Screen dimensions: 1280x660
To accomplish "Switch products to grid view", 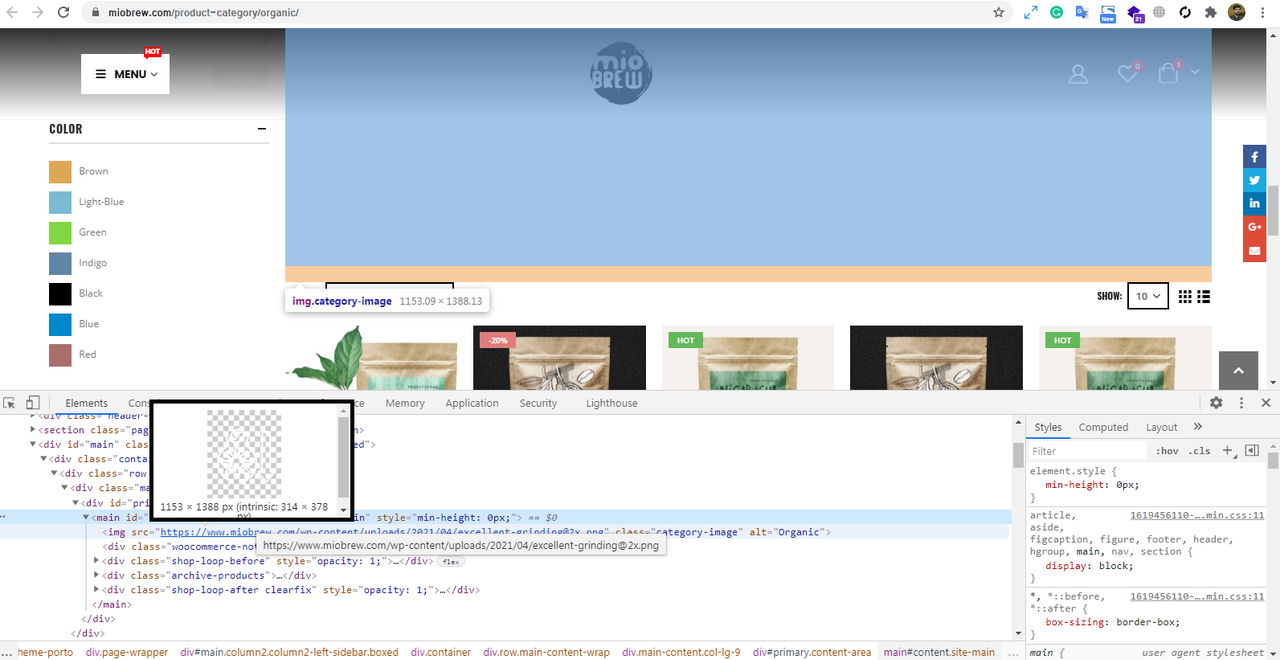I will click(1185, 296).
